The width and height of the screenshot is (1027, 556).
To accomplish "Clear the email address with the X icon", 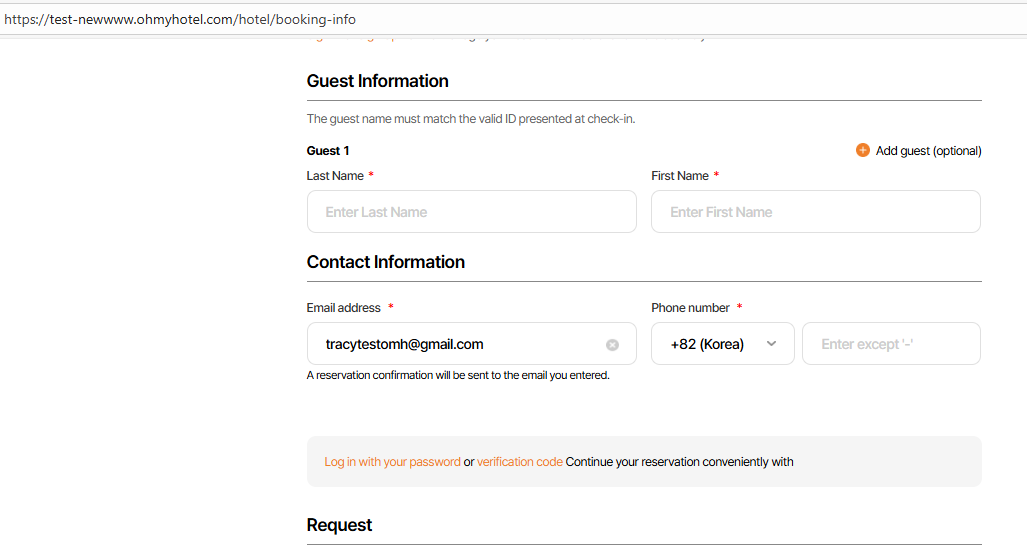I will click(x=612, y=345).
